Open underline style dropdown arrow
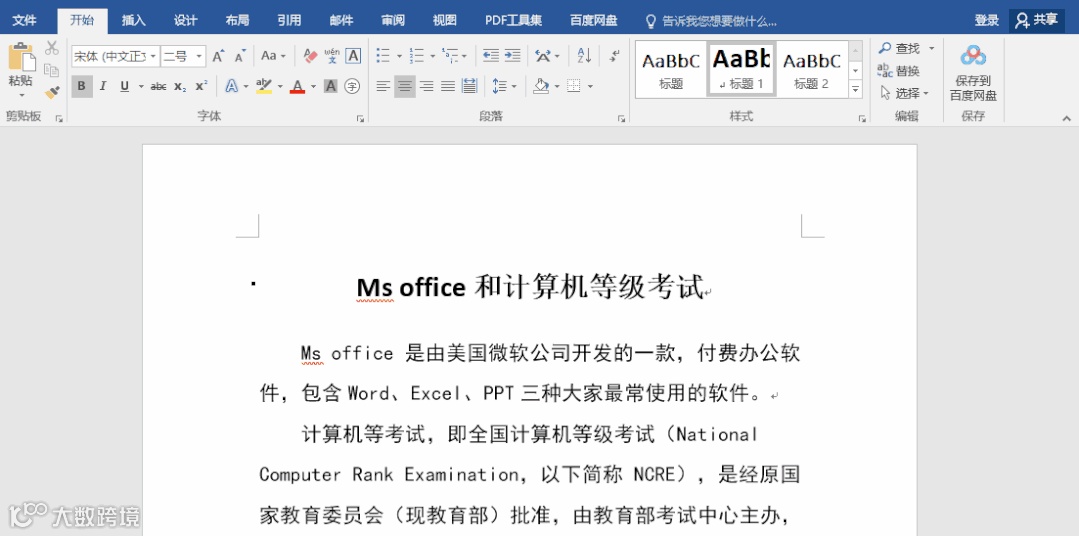 (x=141, y=87)
